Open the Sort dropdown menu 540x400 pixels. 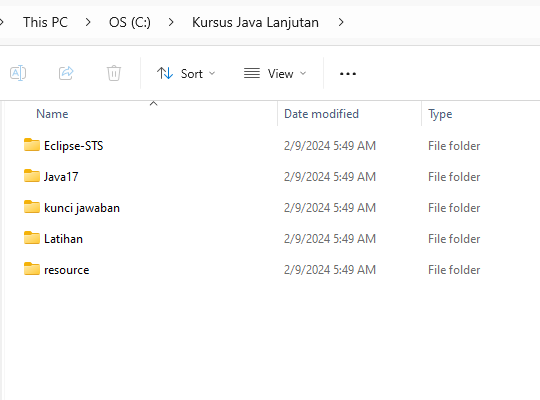(186, 73)
